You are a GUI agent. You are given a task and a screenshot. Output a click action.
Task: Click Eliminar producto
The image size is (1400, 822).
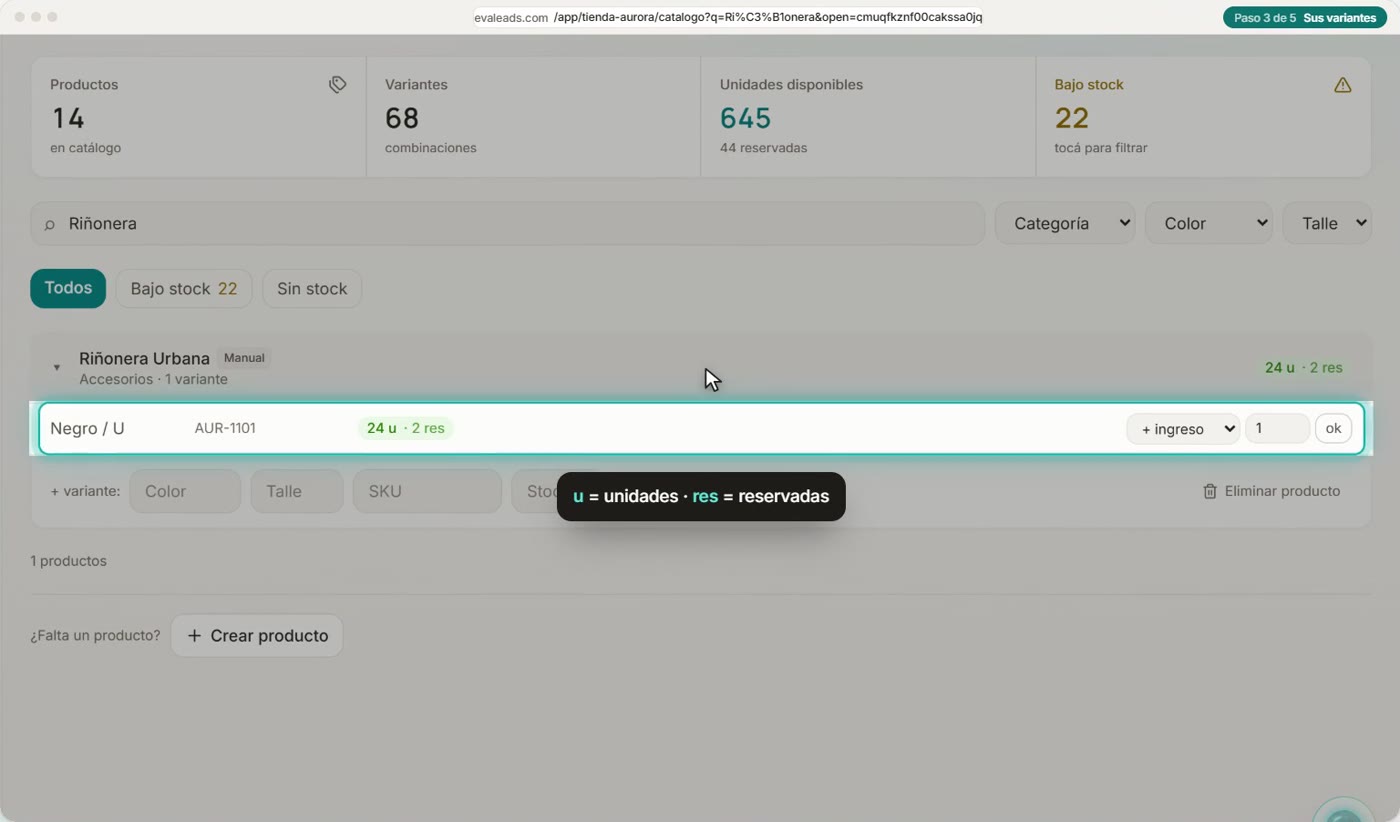click(1271, 491)
